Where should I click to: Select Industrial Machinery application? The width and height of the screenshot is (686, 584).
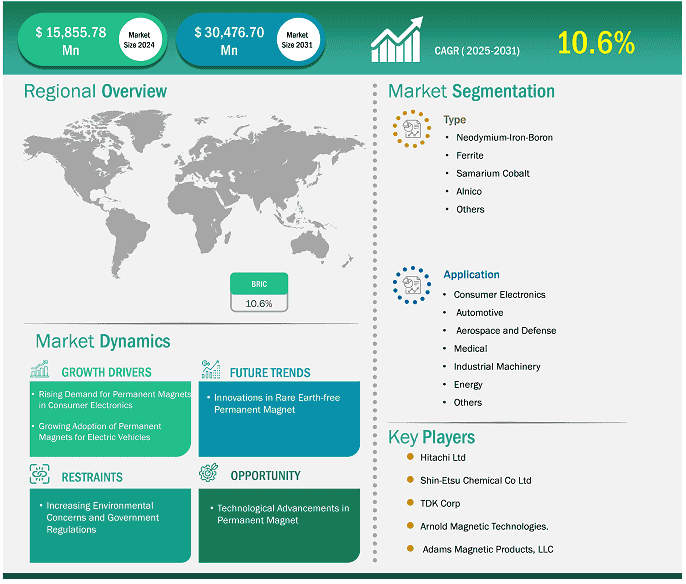pos(497,366)
